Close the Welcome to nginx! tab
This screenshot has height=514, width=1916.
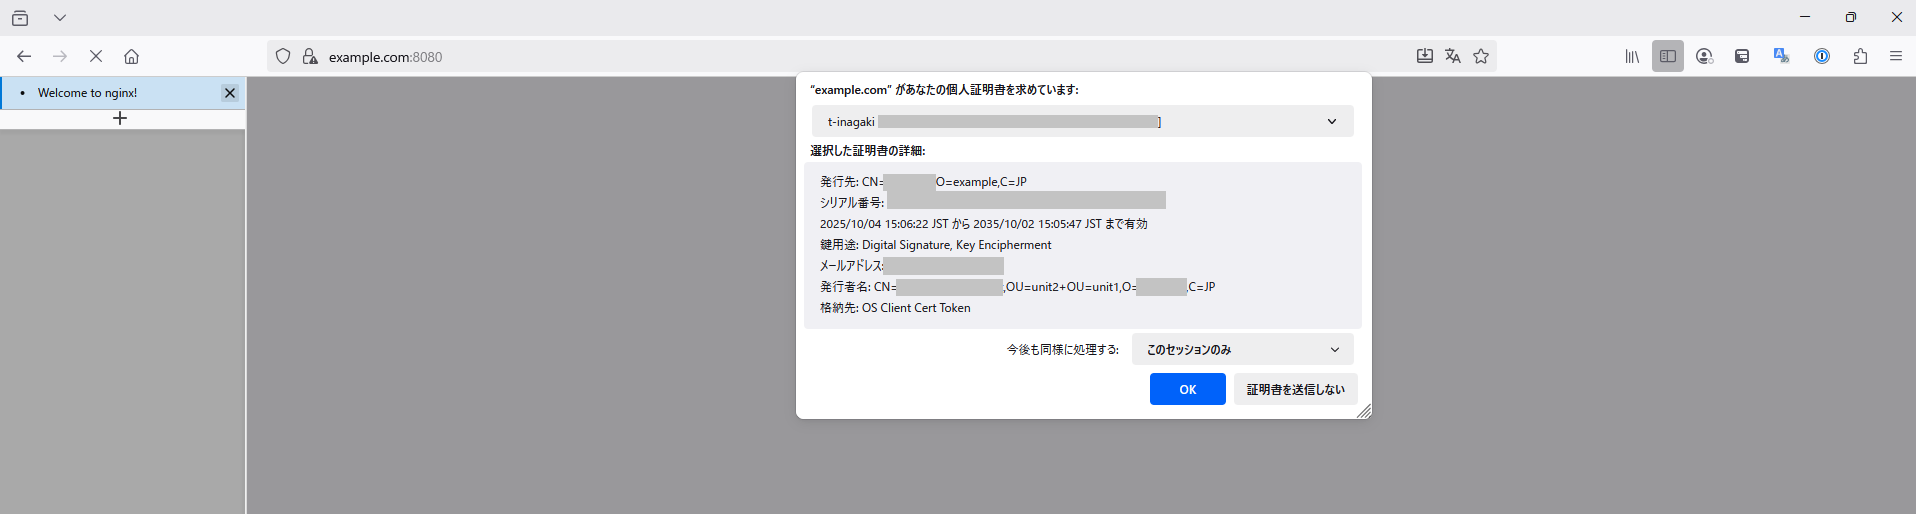(x=230, y=93)
